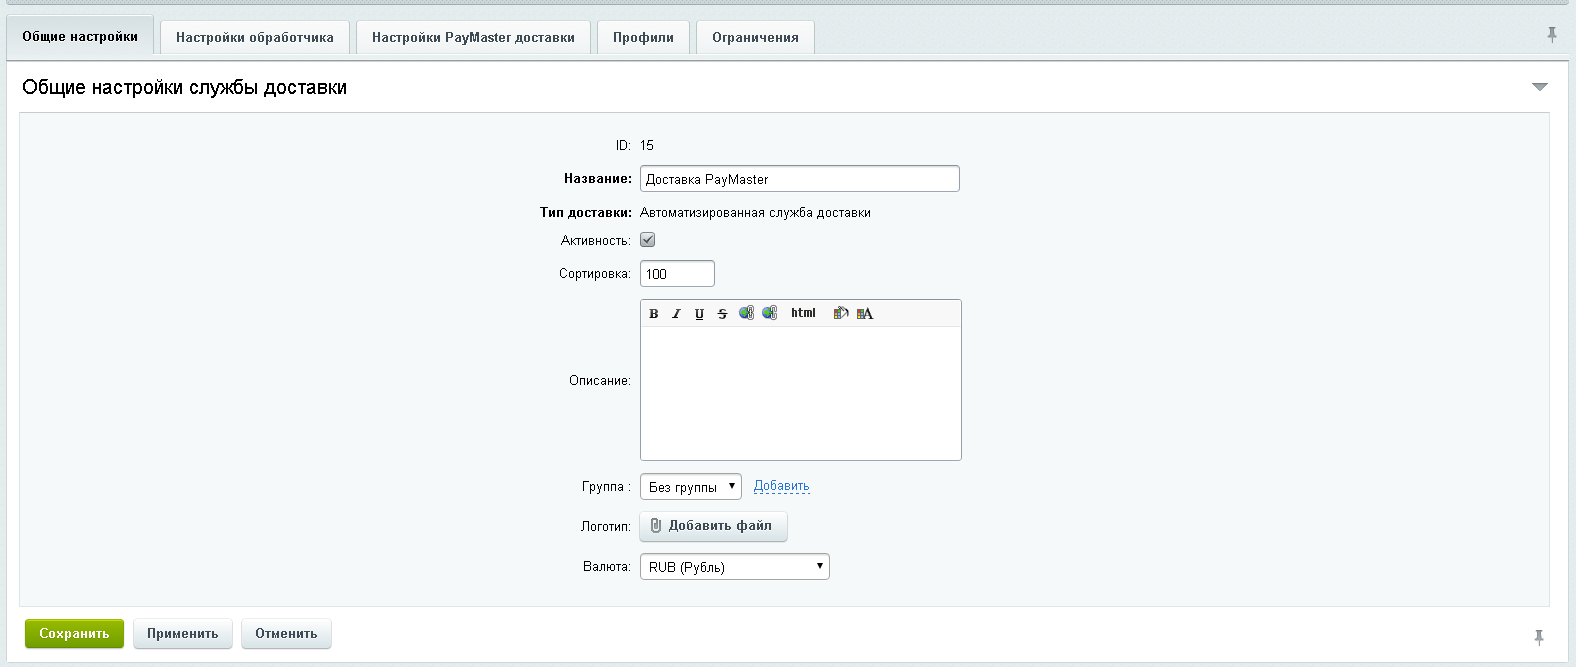Click the Добавить link next to group
Viewport: 1576px width, 667px height.
point(781,486)
